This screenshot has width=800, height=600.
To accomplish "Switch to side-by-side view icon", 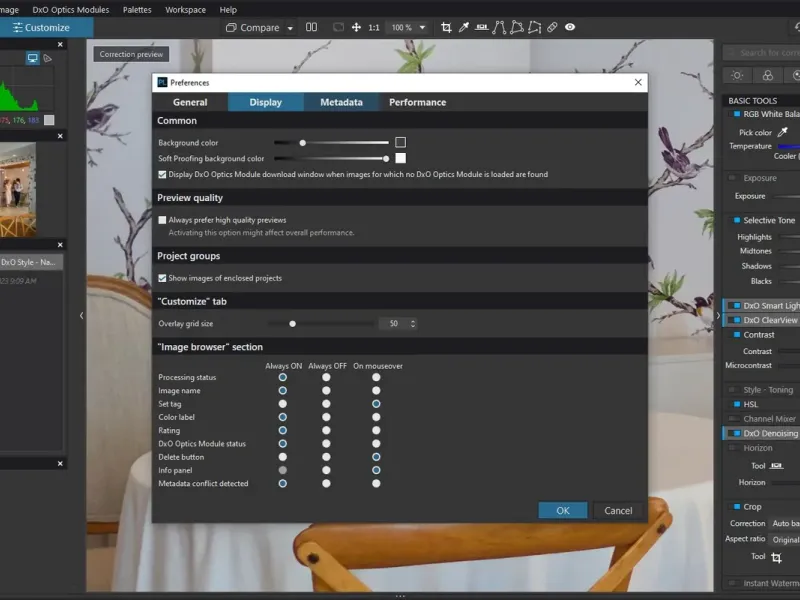I will click(311, 27).
